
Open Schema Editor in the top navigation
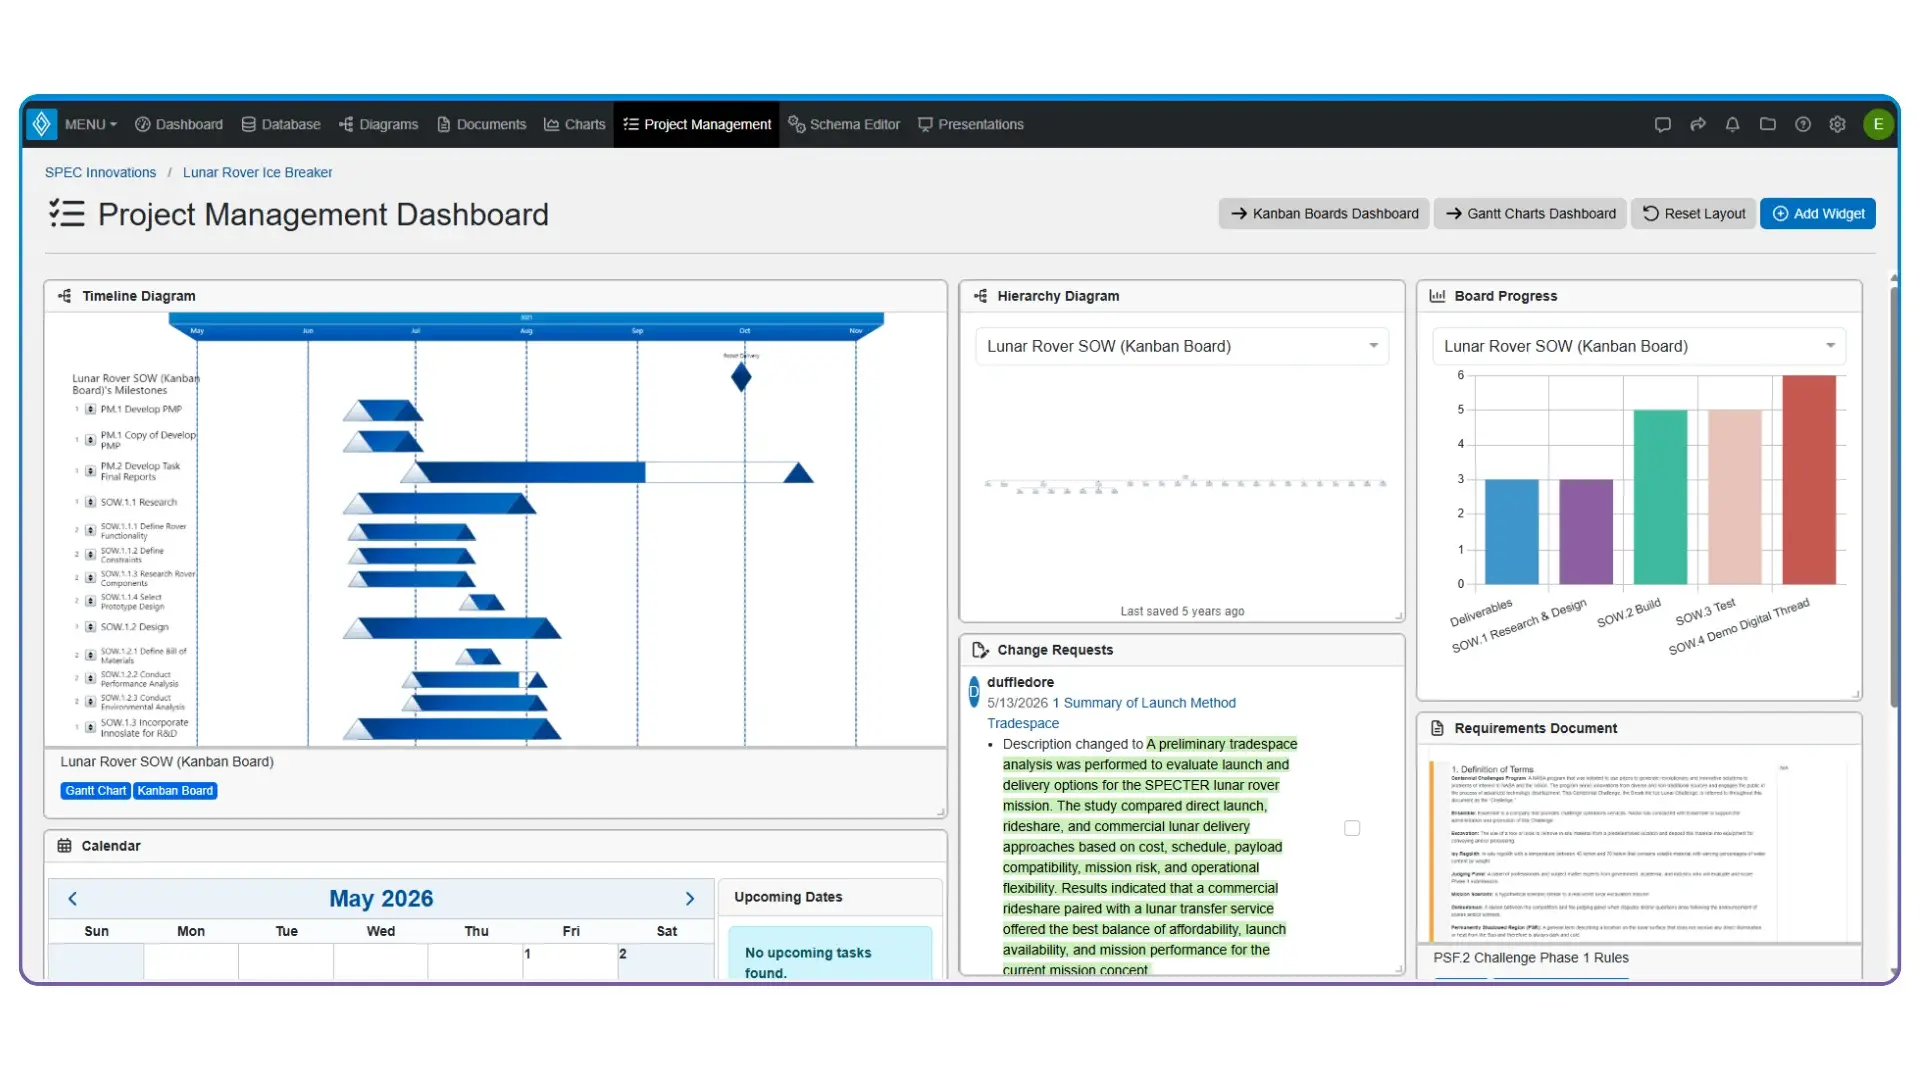[844, 125]
